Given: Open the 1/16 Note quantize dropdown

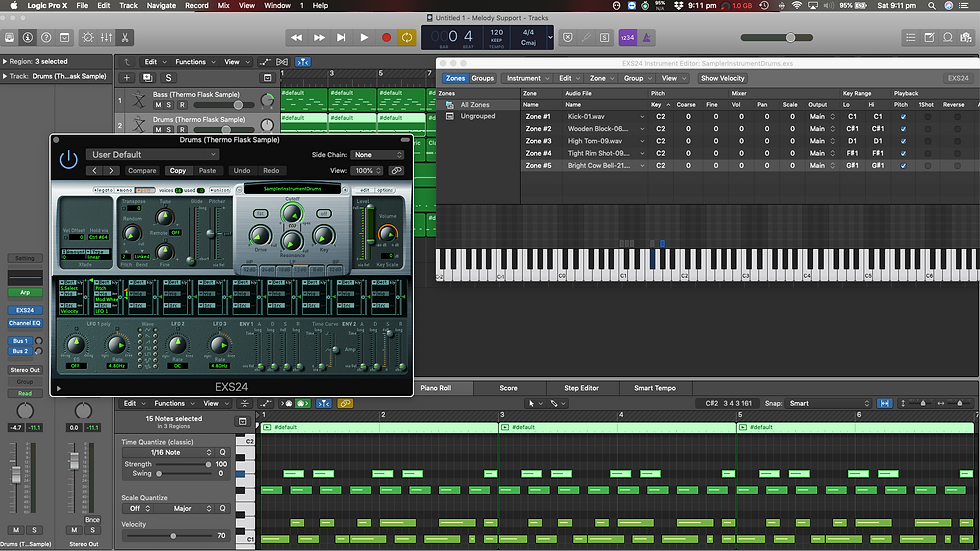Looking at the screenshot, I should click(x=169, y=452).
